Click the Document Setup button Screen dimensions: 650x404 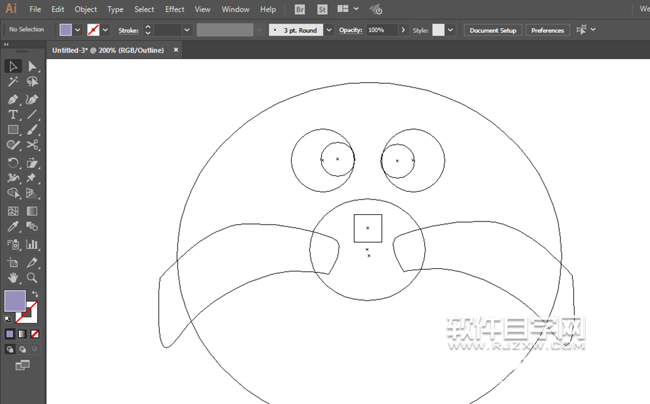493,30
